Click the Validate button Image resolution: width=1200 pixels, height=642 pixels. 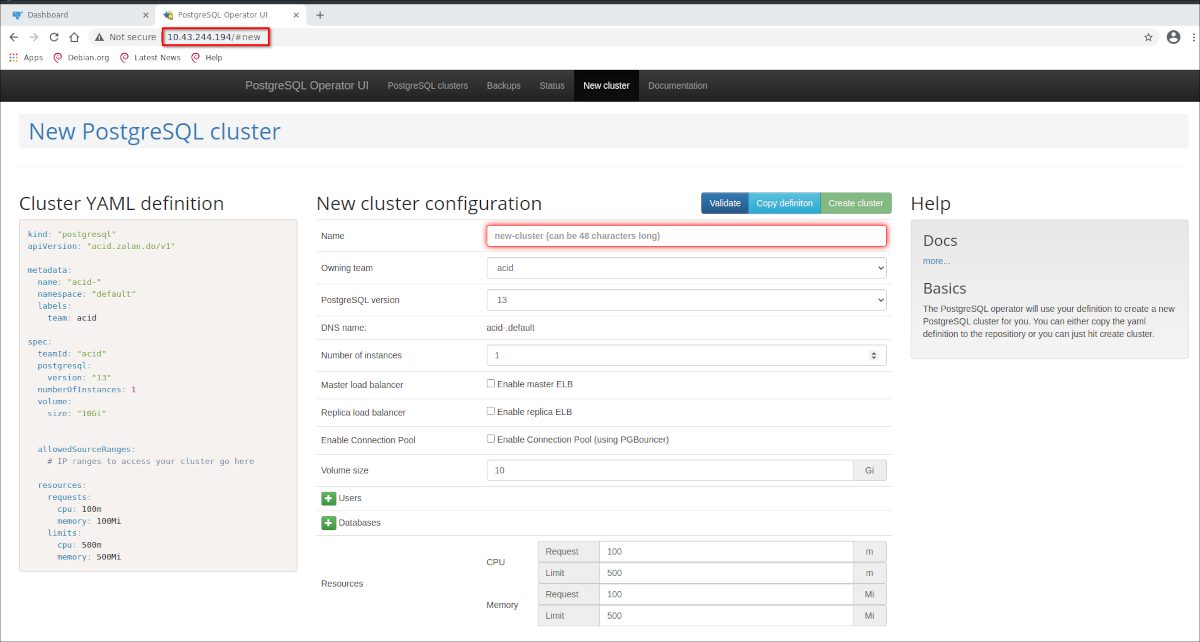coord(725,203)
